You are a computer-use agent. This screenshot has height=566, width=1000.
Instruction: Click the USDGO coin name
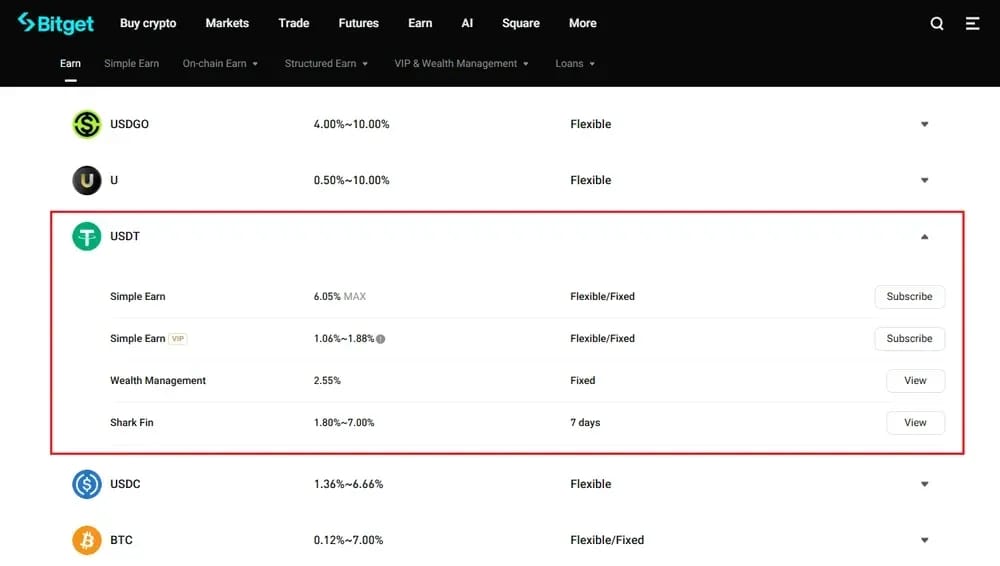(129, 124)
